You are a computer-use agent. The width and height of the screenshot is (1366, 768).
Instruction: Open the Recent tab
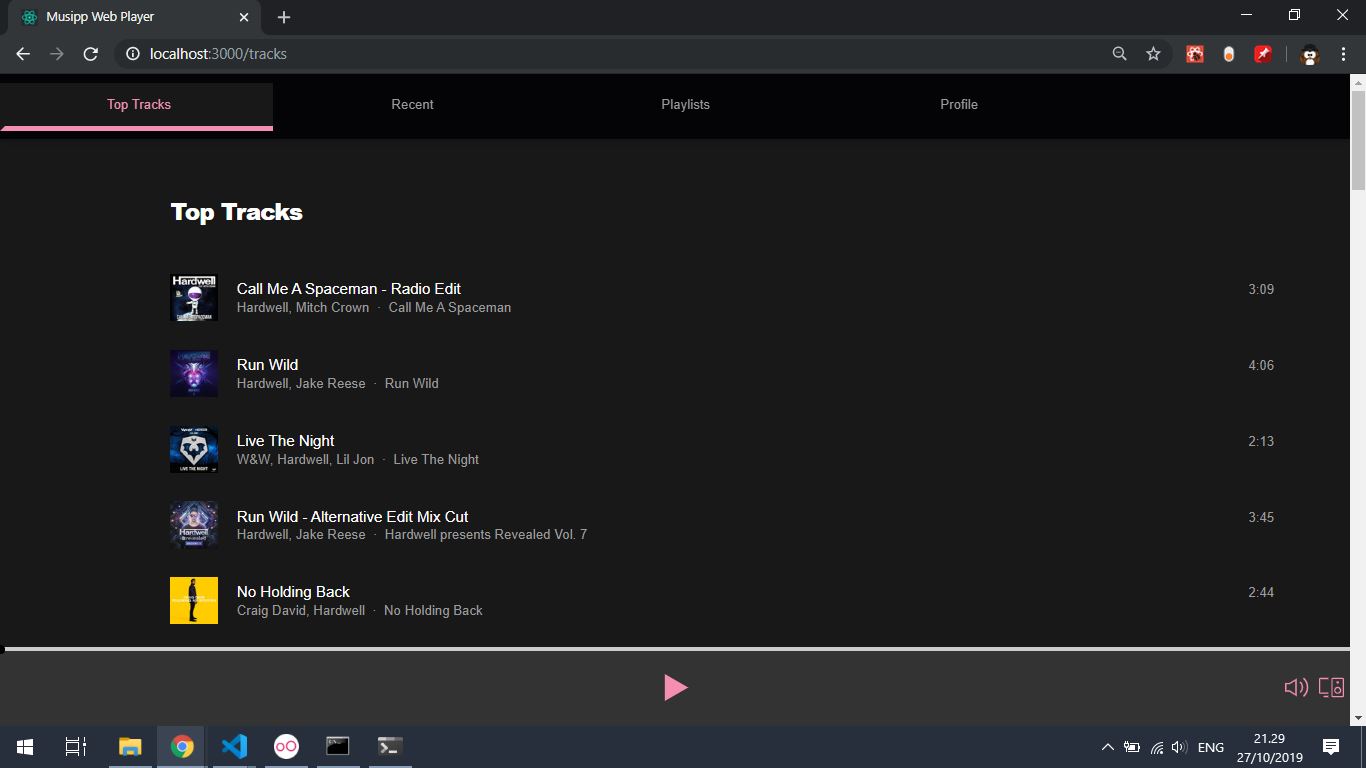click(x=412, y=104)
